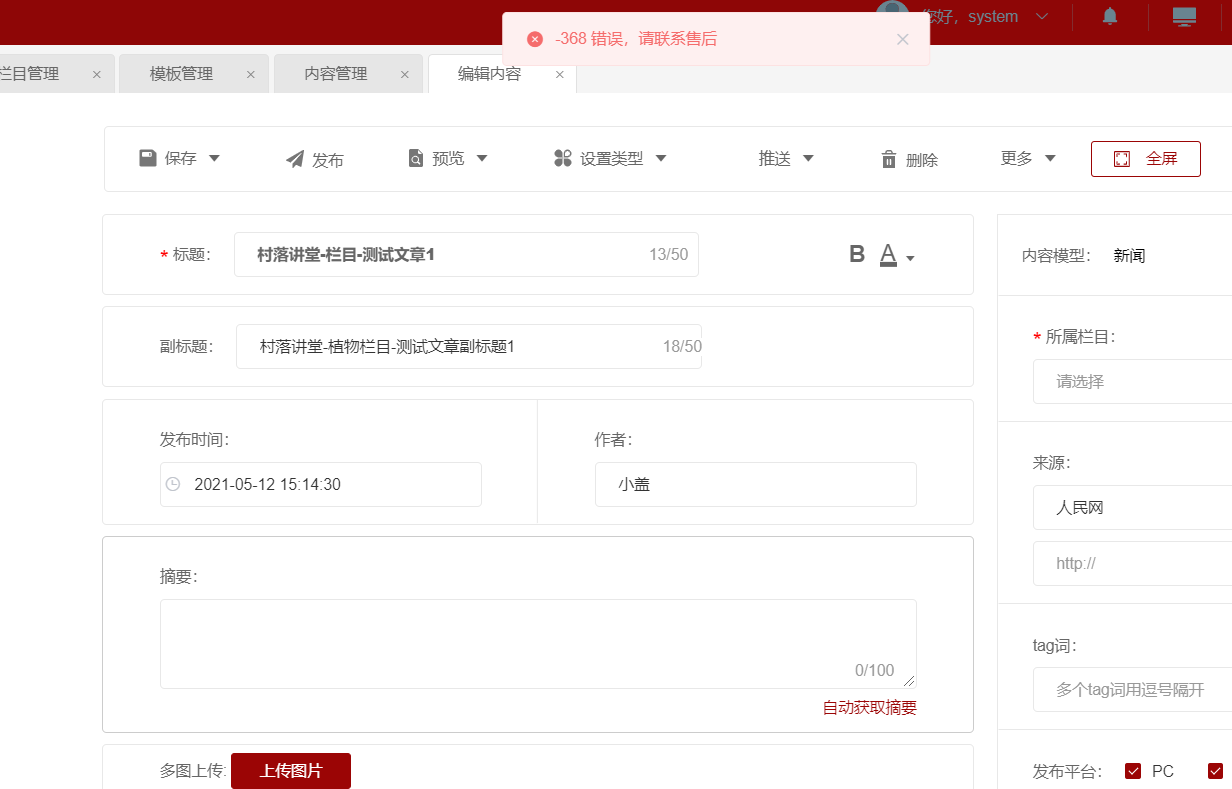Open the 所属栏目 select box

coord(1132,382)
